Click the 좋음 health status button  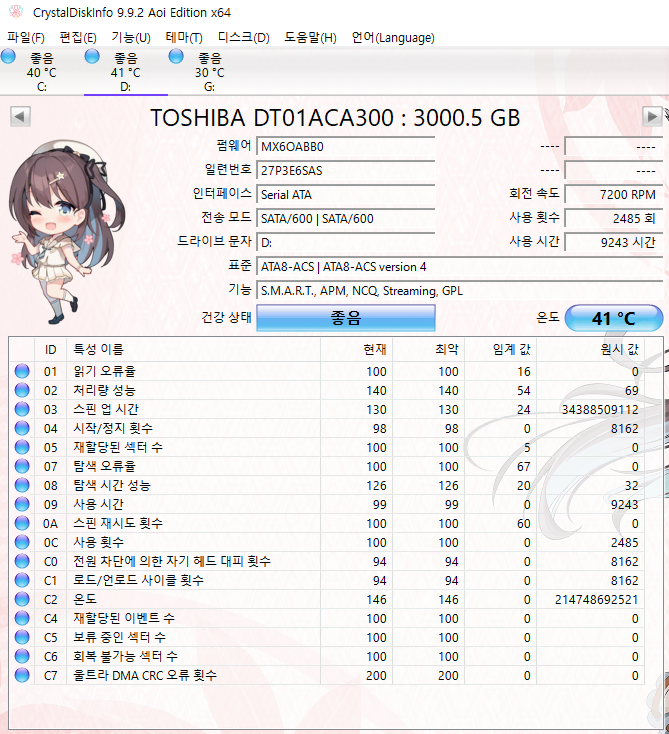pyautogui.click(x=346, y=318)
